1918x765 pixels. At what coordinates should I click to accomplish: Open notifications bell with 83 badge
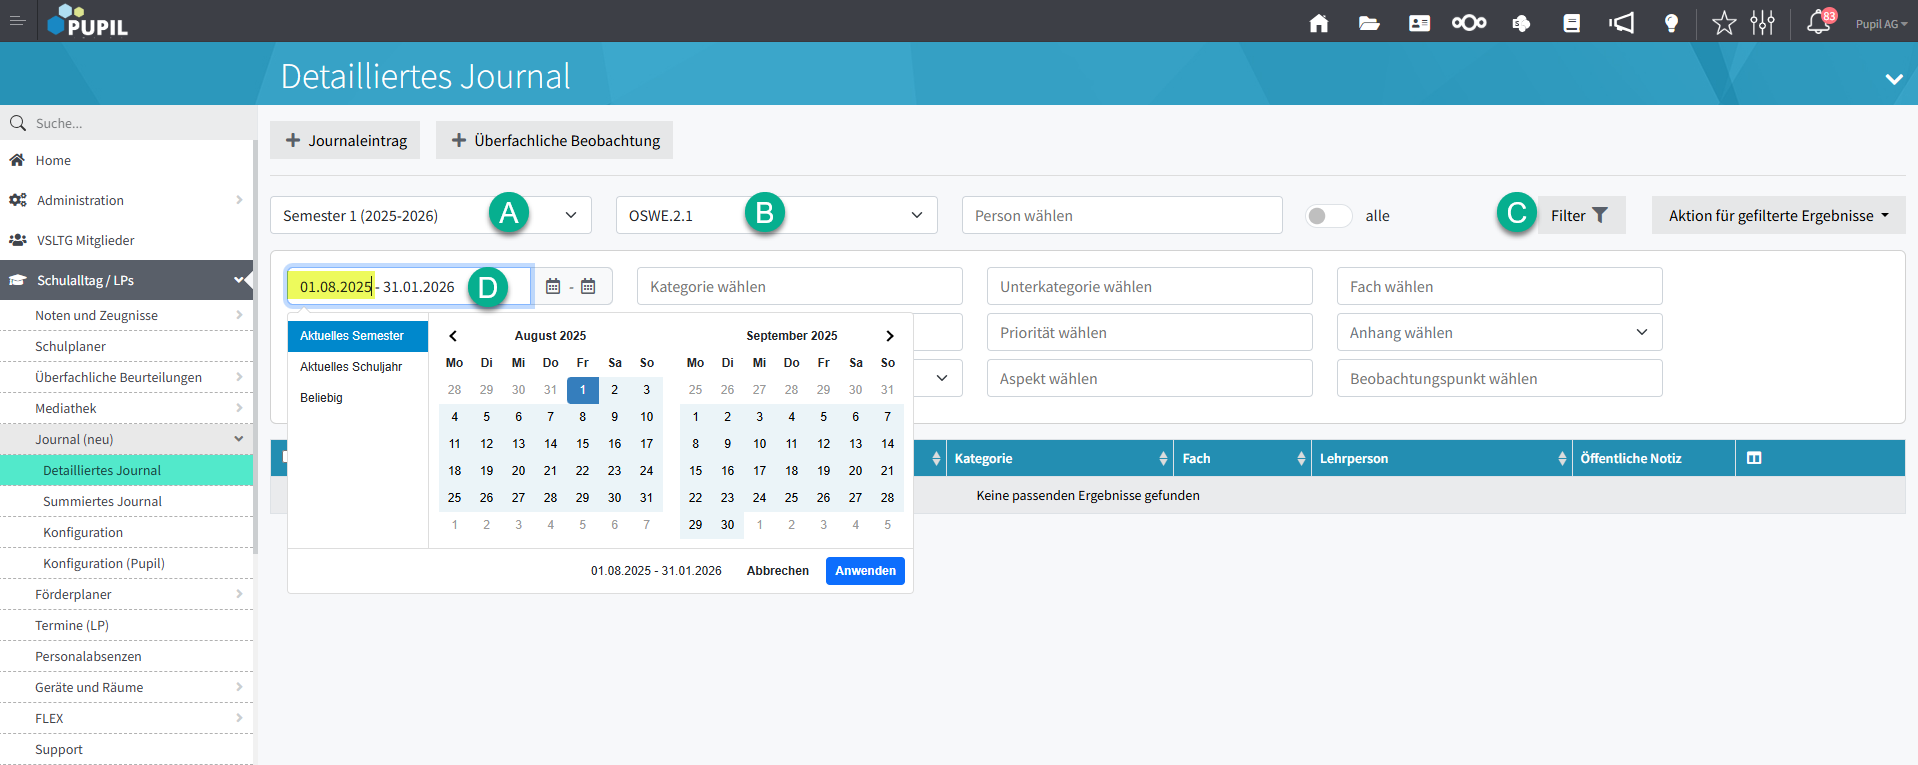tap(1820, 21)
